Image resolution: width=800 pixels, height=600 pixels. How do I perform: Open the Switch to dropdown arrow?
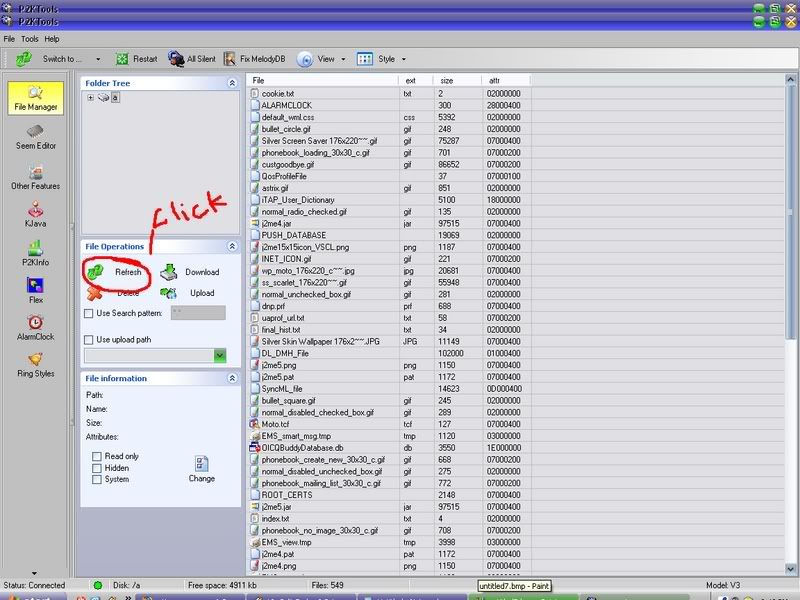(98, 59)
